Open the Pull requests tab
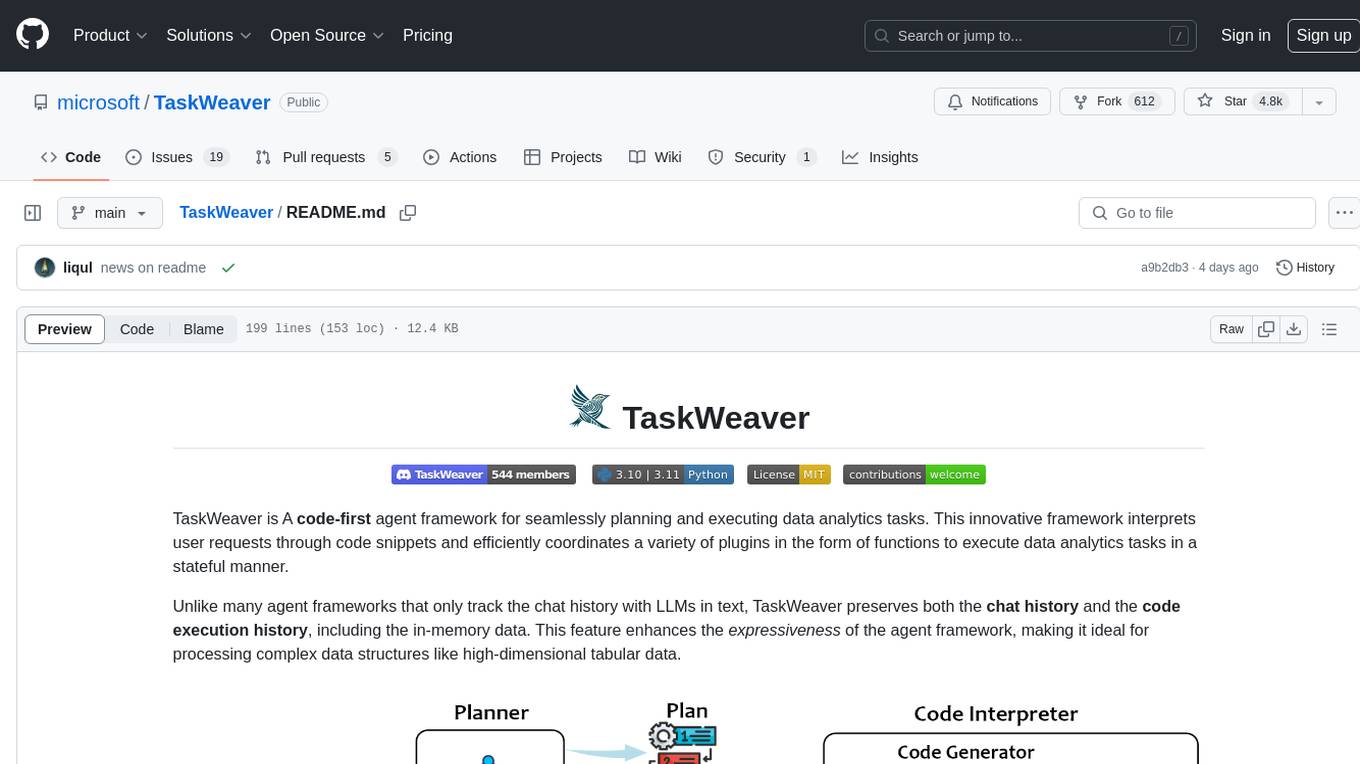The width and height of the screenshot is (1360, 764). click(326, 157)
